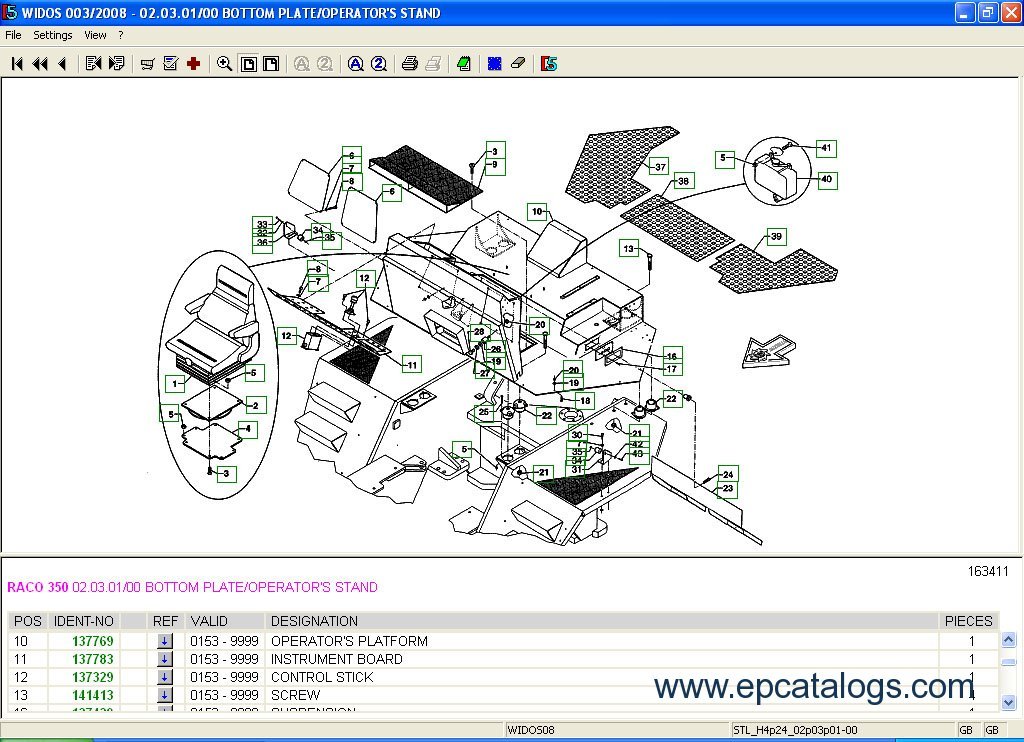1024x742 pixels.
Task: Click the zoom magnifier icon
Action: click(x=225, y=64)
